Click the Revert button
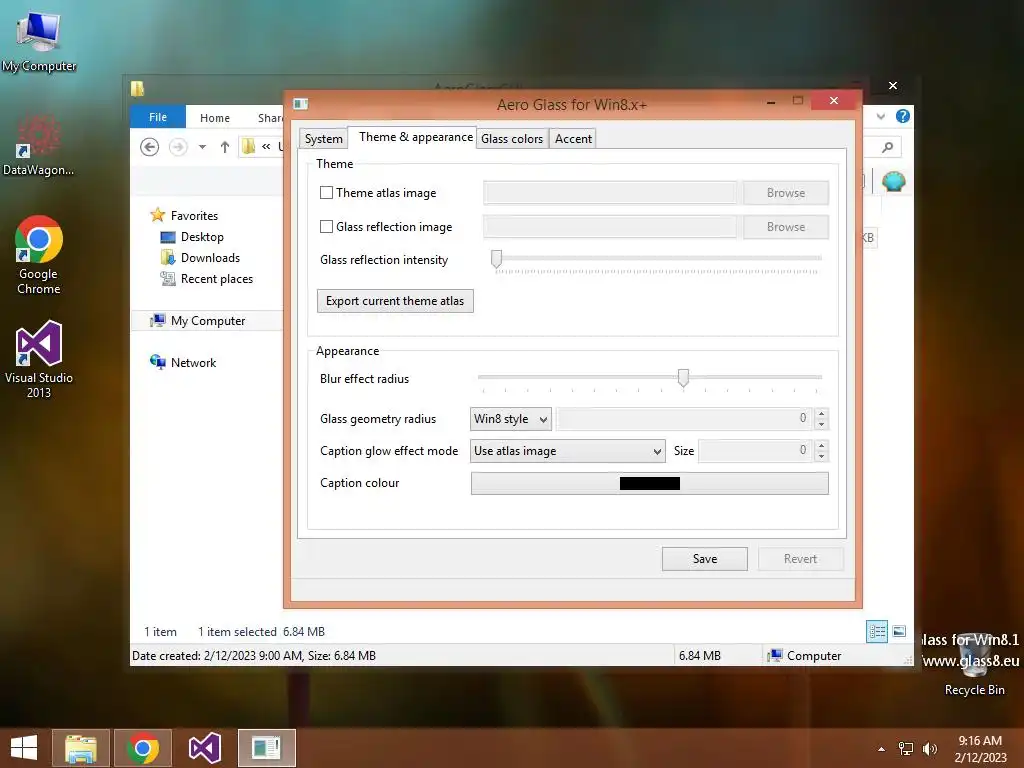 [x=801, y=559]
